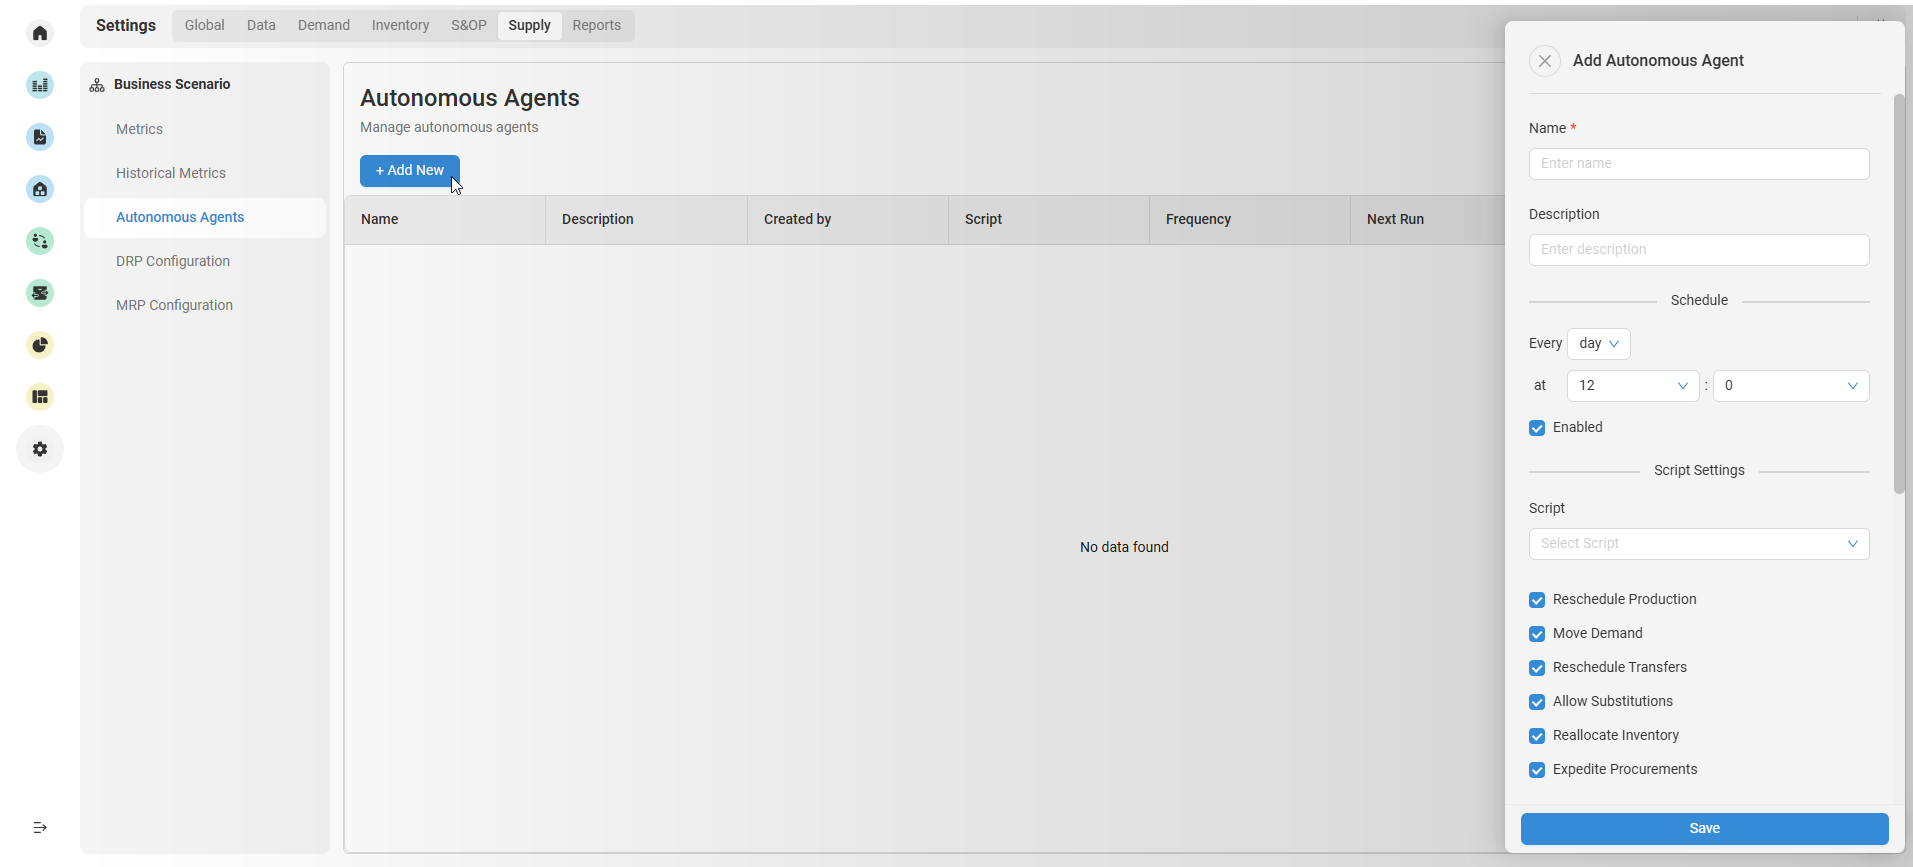Click the dashboard grid sidebar icon
Image resolution: width=1913 pixels, height=867 pixels.
(x=40, y=397)
